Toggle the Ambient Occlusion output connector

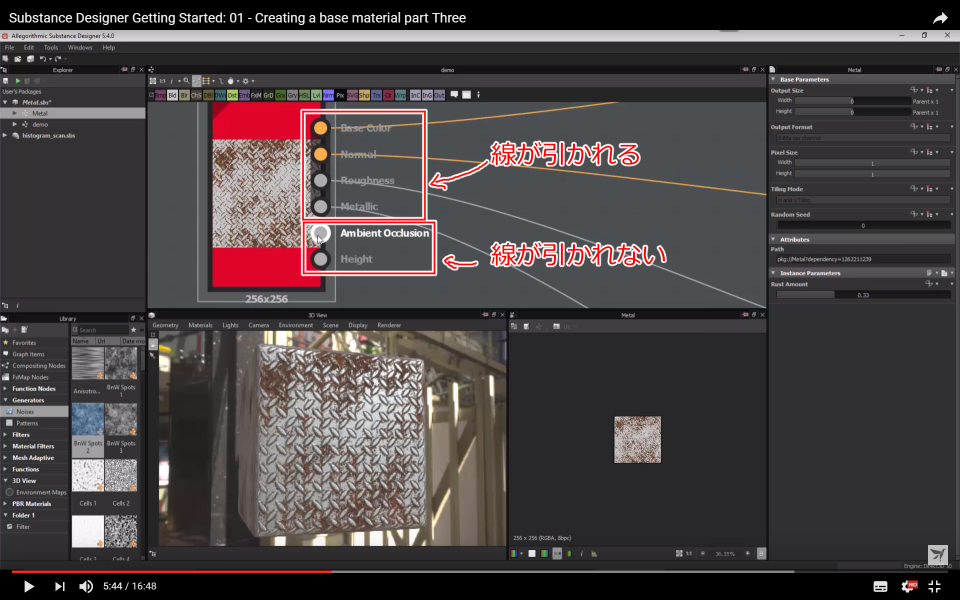click(320, 233)
